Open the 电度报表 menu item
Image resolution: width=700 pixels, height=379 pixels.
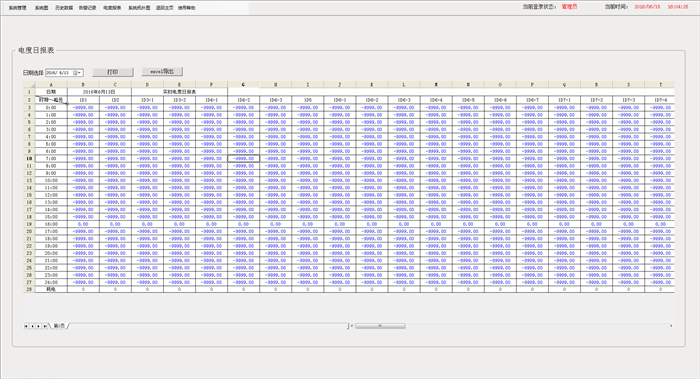click(112, 8)
